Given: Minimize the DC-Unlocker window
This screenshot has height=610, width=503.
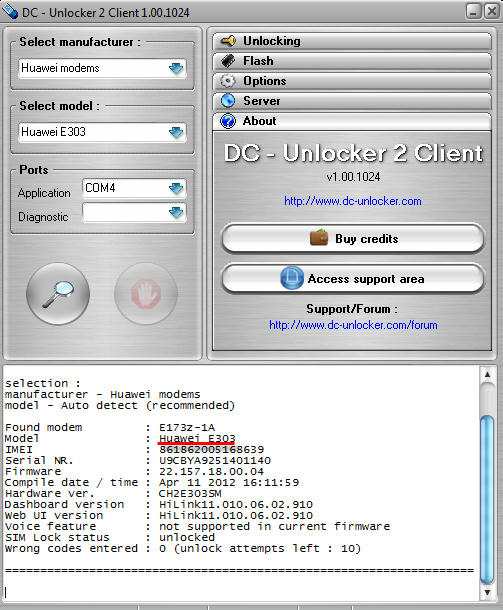Looking at the screenshot, I should [x=473, y=11].
